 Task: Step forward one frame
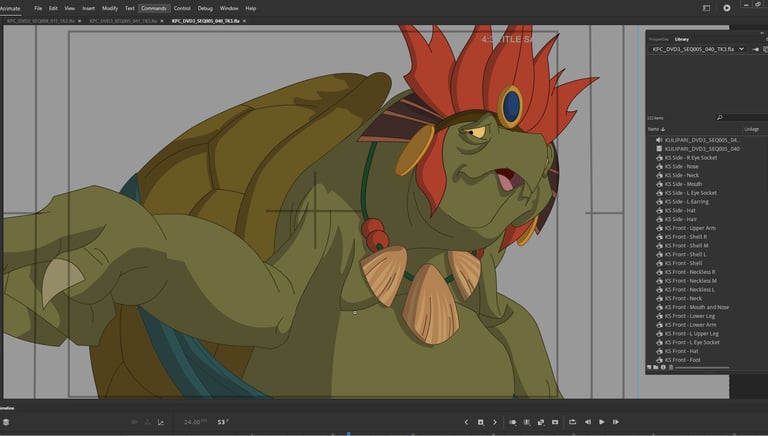[x=616, y=422]
